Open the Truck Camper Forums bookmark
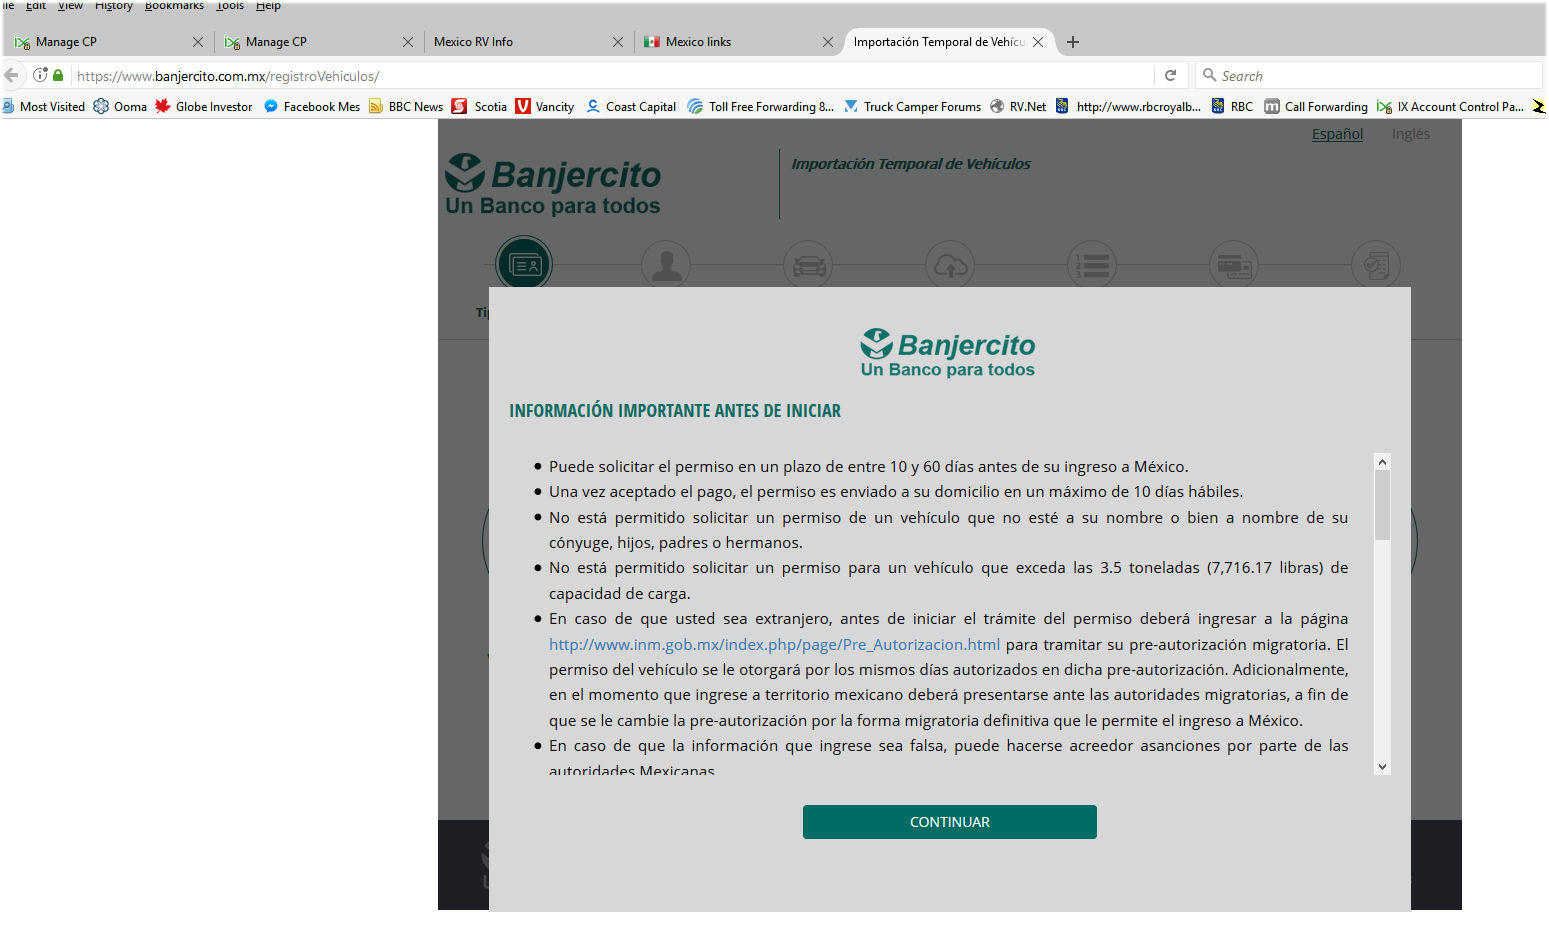This screenshot has width=1549, height=950. [x=913, y=106]
